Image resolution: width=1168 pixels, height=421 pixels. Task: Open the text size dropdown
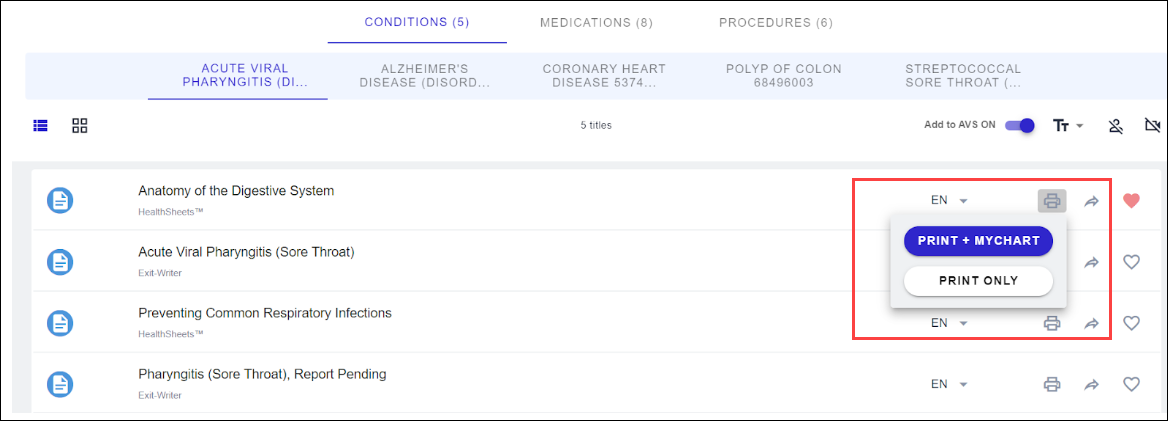click(1068, 126)
